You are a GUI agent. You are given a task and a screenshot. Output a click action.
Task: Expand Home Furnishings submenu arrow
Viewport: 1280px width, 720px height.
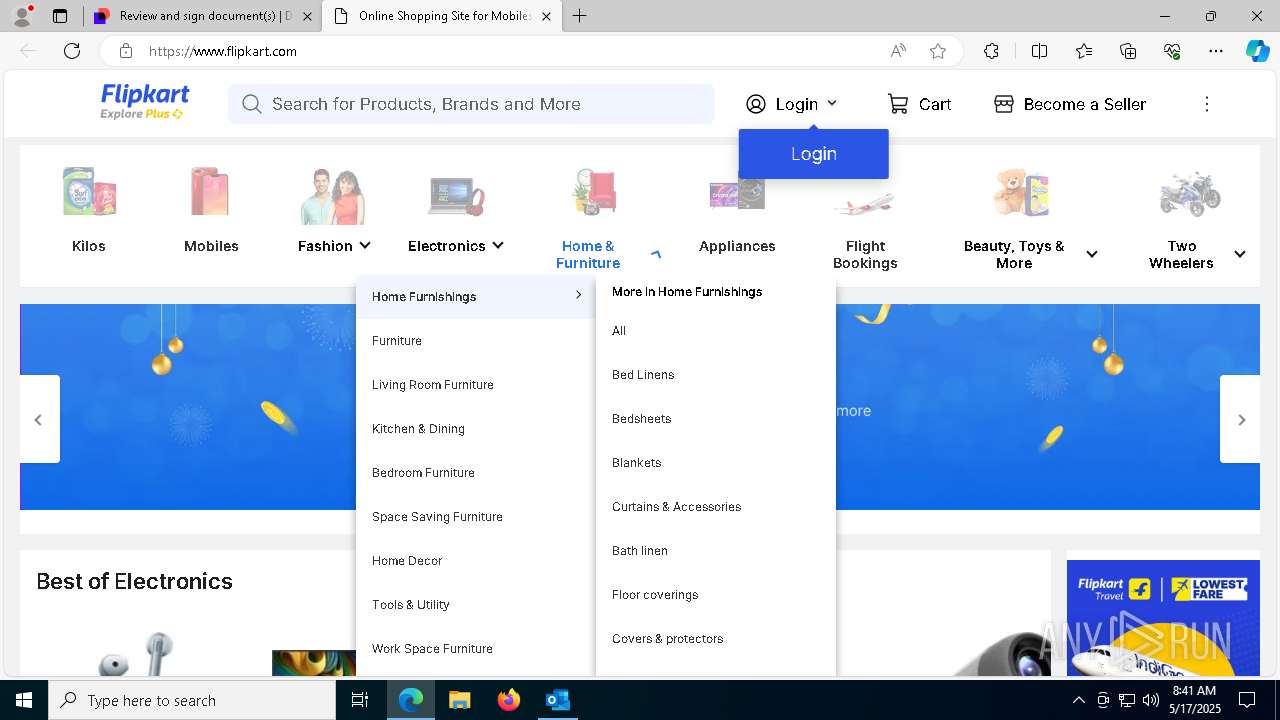[578, 295]
